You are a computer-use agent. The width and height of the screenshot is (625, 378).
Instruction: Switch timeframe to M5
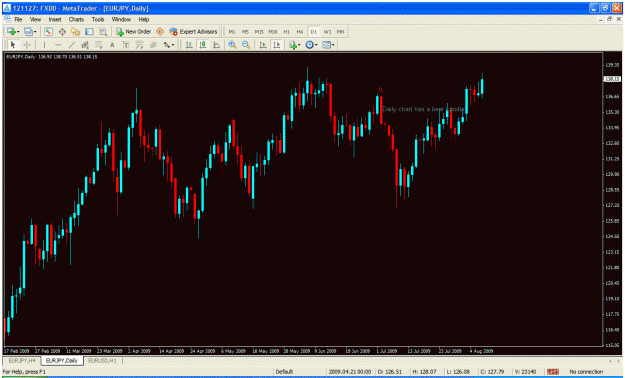point(245,32)
